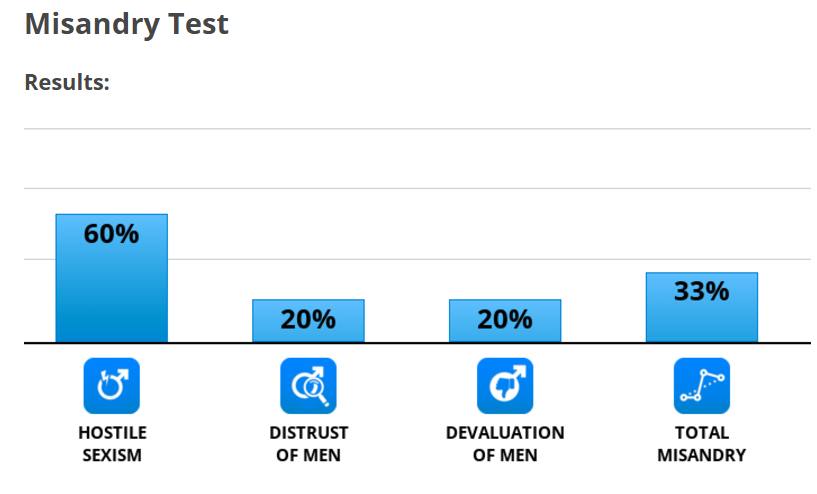817x494 pixels.
Task: Click the chart's black baseline axis
Action: click(417, 343)
